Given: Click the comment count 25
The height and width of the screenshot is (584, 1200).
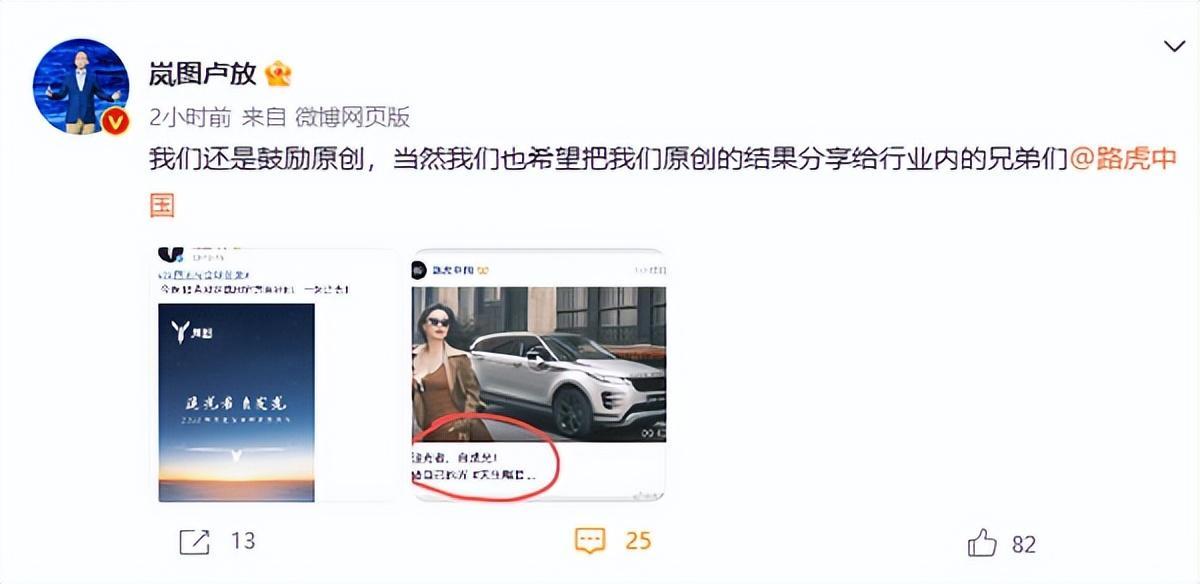Looking at the screenshot, I should [x=638, y=541].
